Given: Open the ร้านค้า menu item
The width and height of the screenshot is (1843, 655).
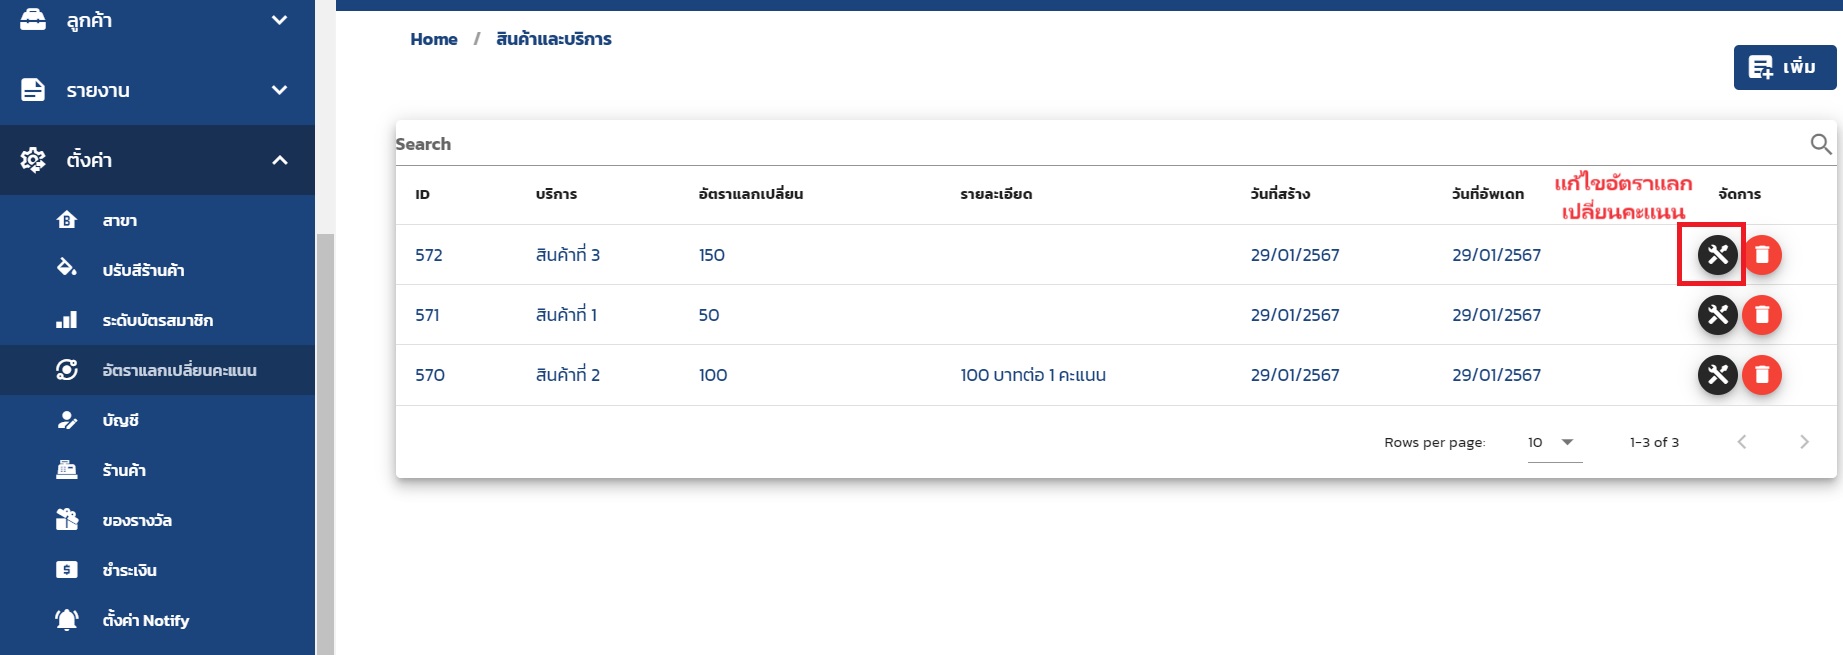Looking at the screenshot, I should [x=157, y=470].
